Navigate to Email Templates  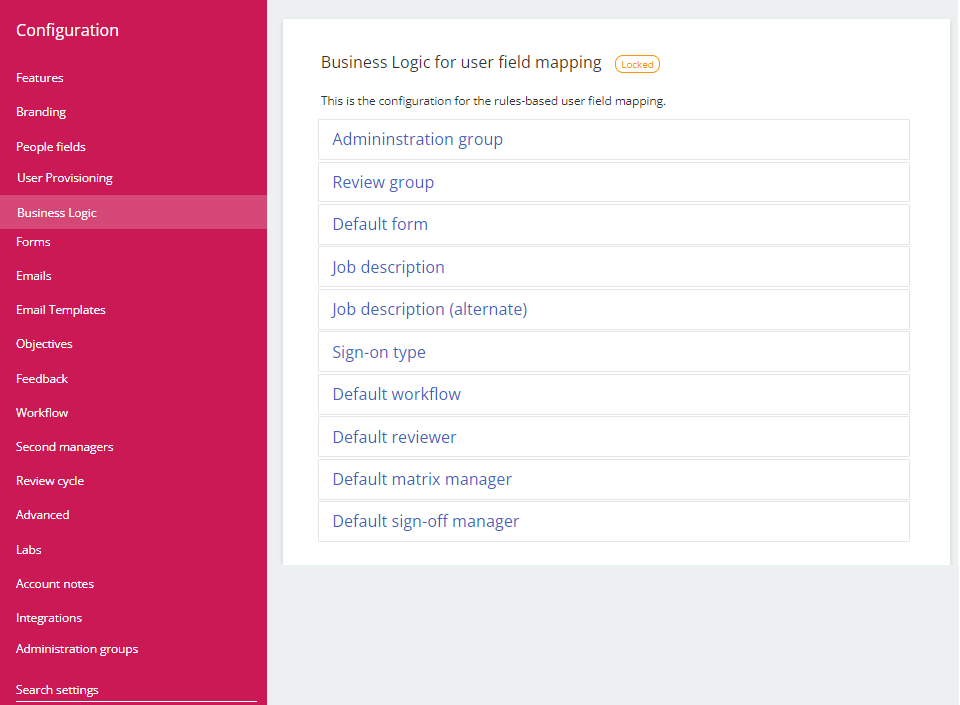tap(61, 310)
